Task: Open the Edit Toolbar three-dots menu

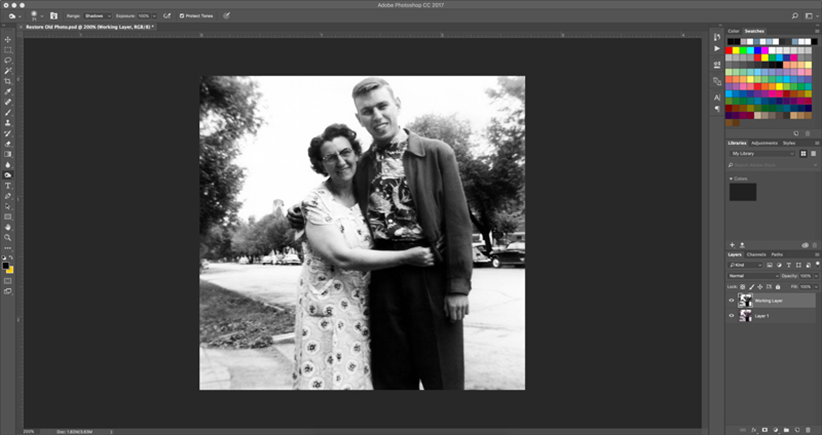Action: 8,248
